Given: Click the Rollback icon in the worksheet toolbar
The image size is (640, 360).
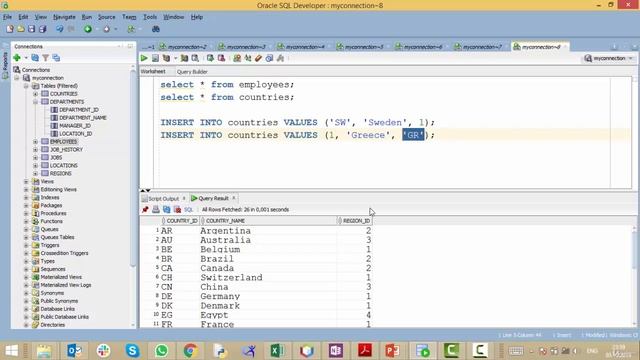Looking at the screenshot, I should point(221,58).
